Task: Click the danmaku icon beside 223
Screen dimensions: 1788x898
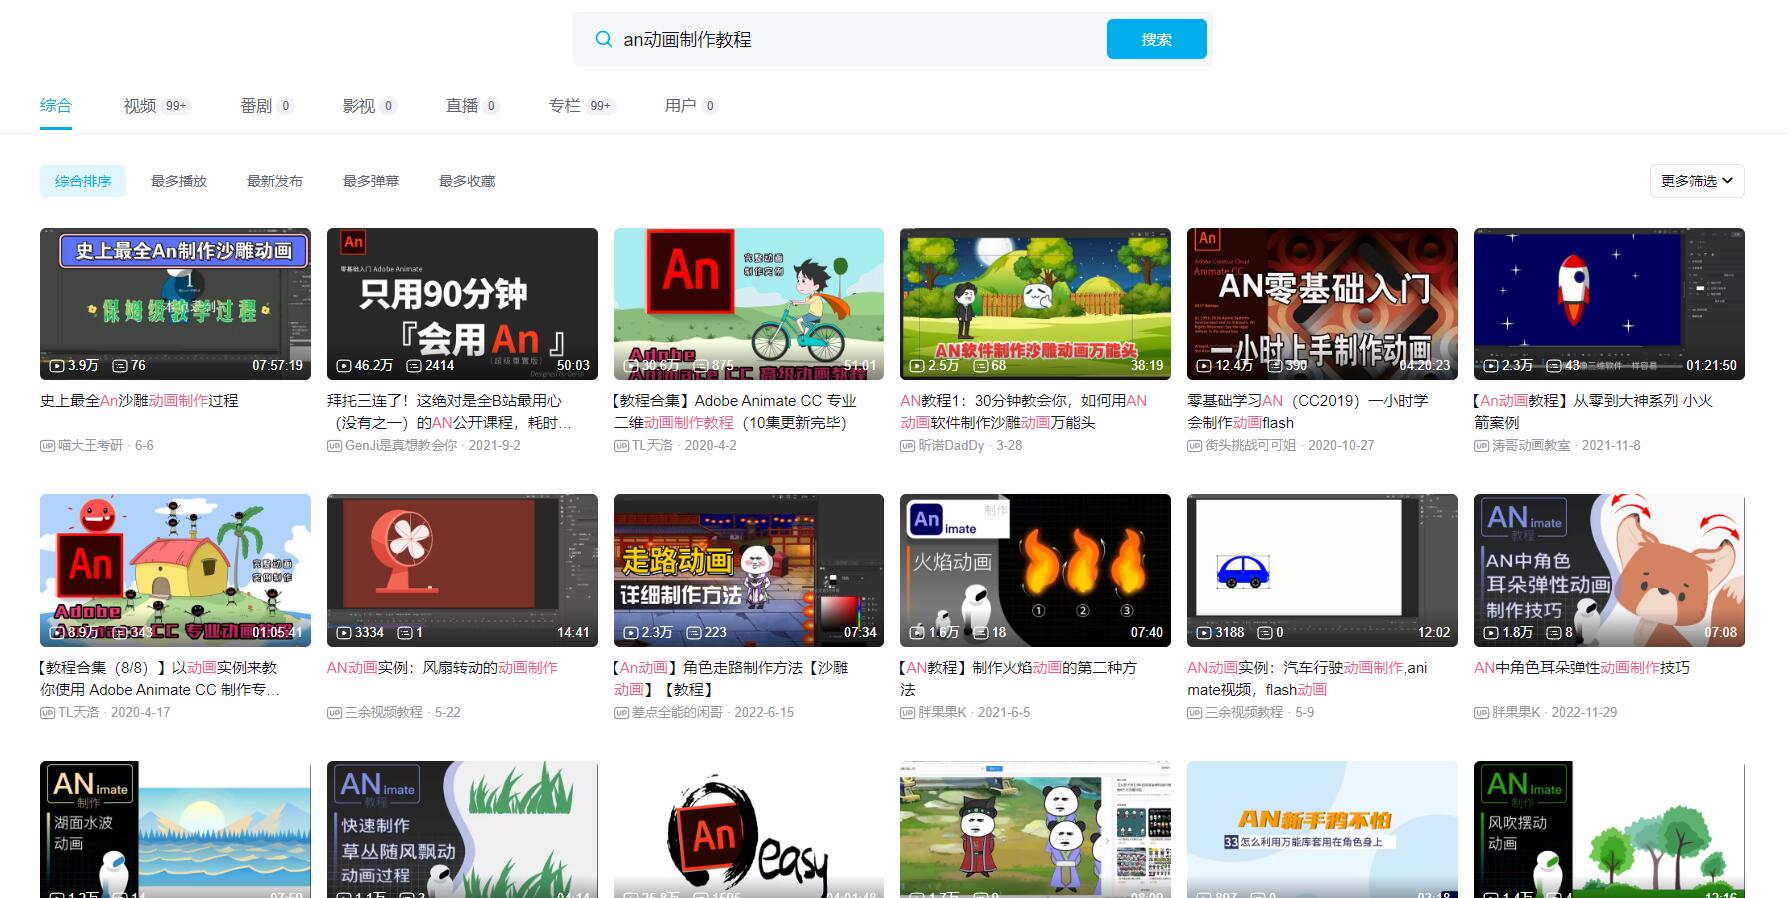Action: 693,633
